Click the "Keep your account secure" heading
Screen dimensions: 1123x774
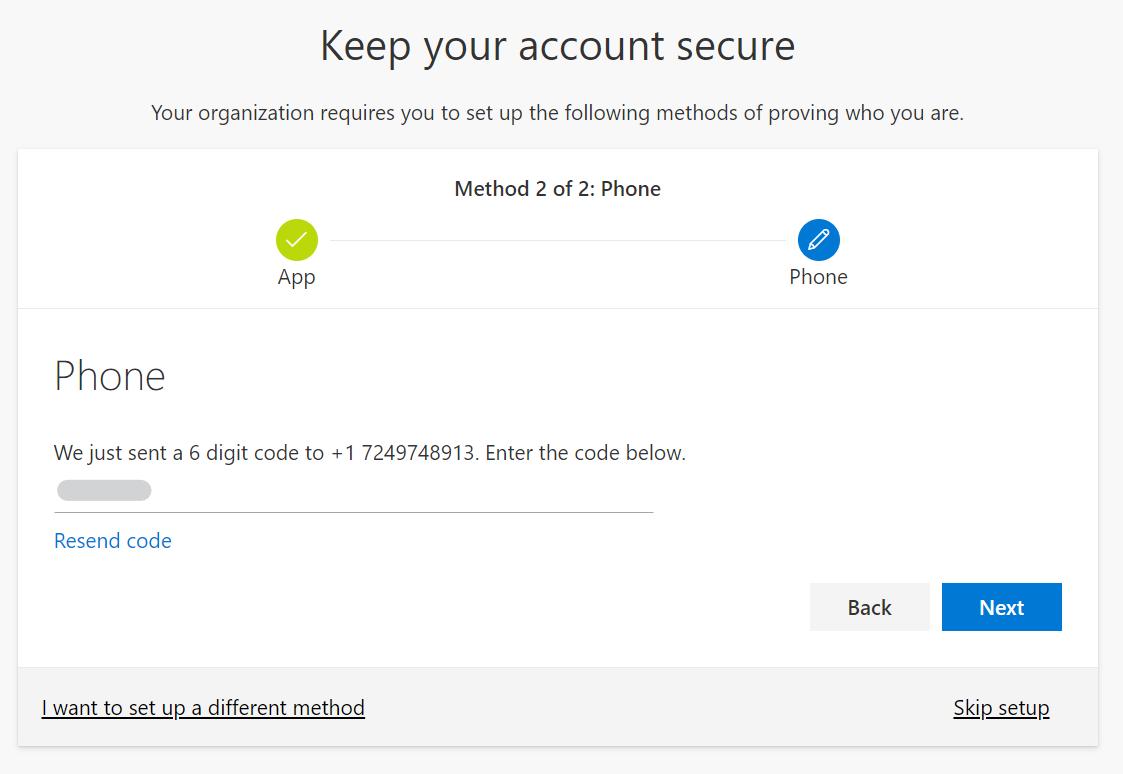tap(557, 47)
